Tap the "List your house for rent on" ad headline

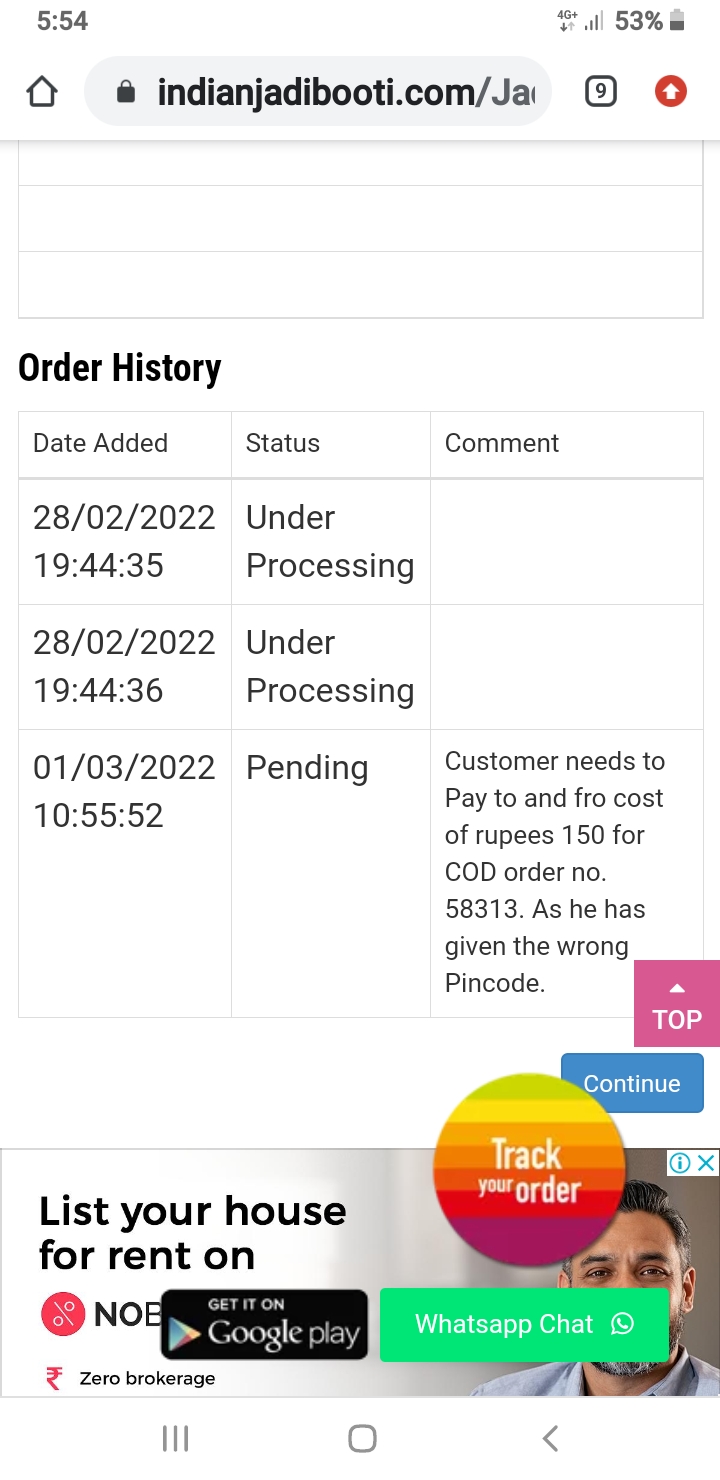pyautogui.click(x=192, y=1232)
